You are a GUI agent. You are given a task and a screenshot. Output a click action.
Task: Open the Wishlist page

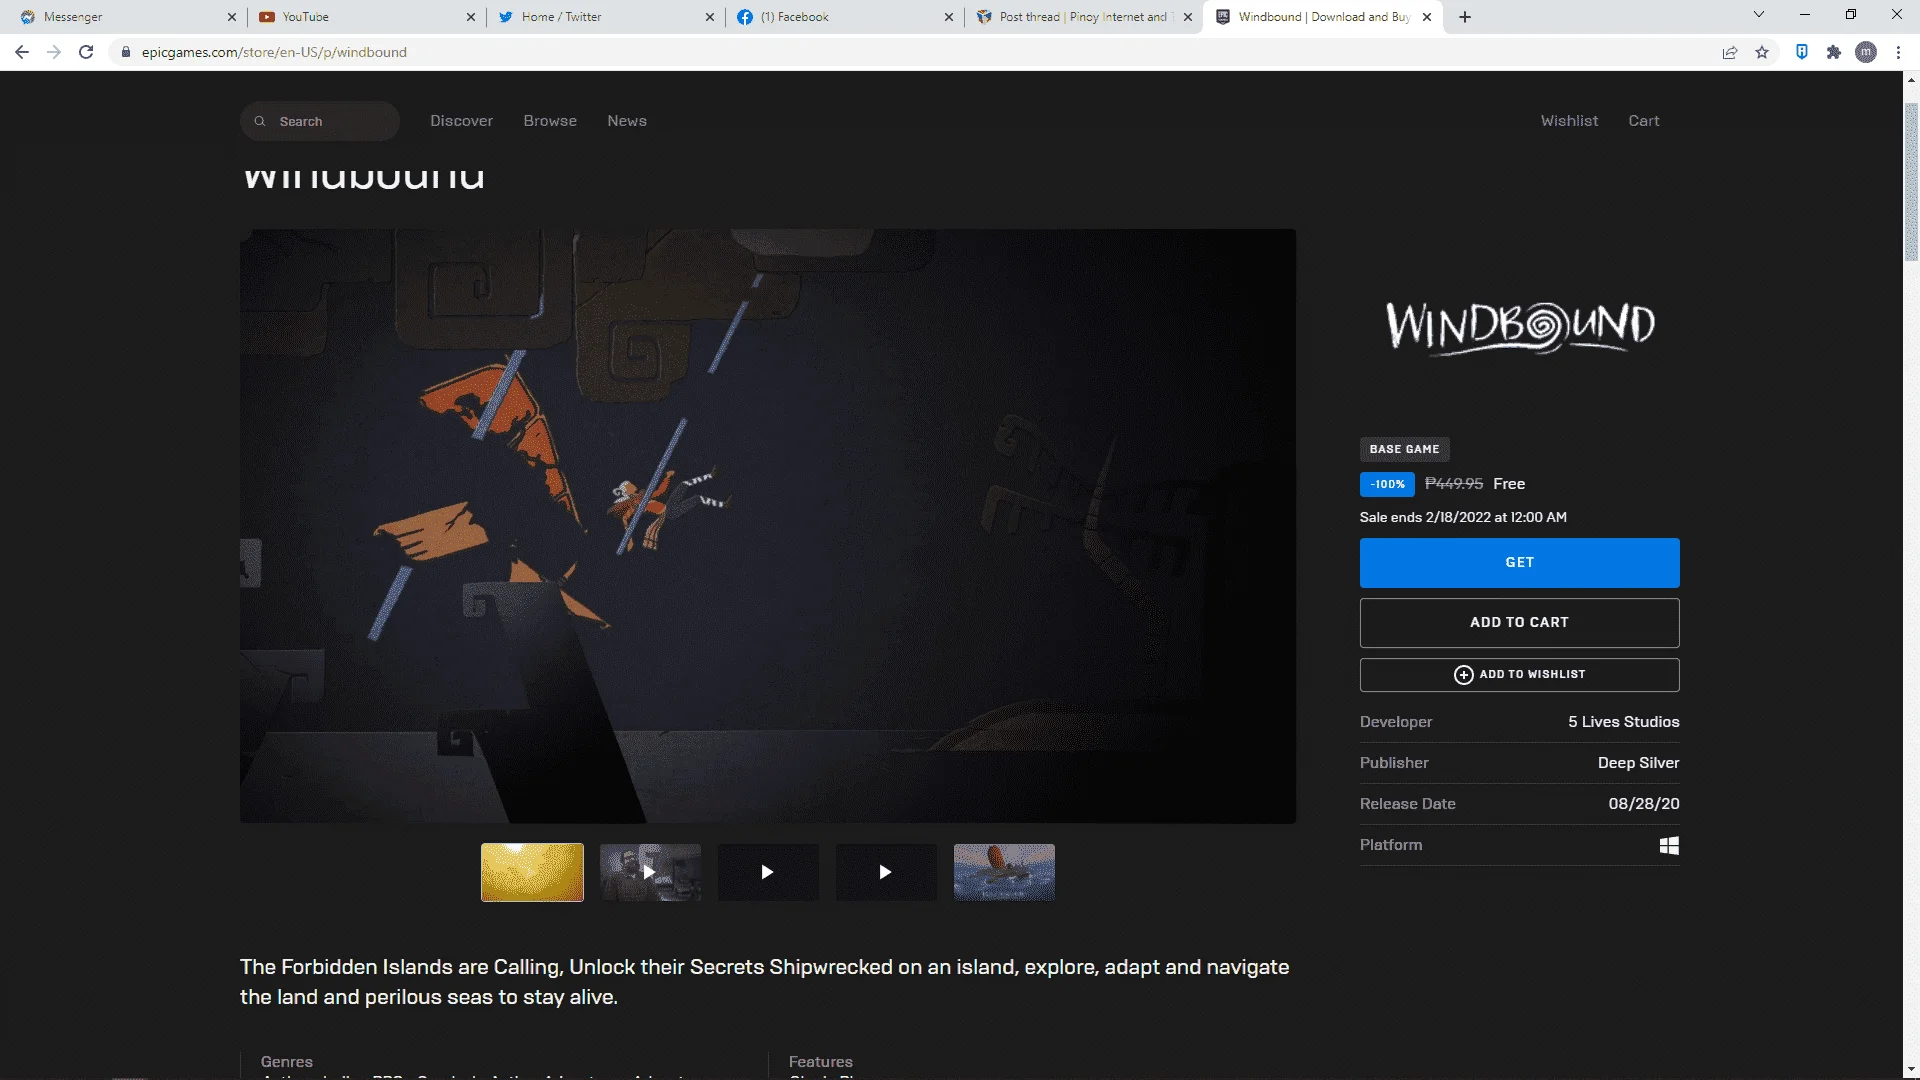(x=1569, y=121)
